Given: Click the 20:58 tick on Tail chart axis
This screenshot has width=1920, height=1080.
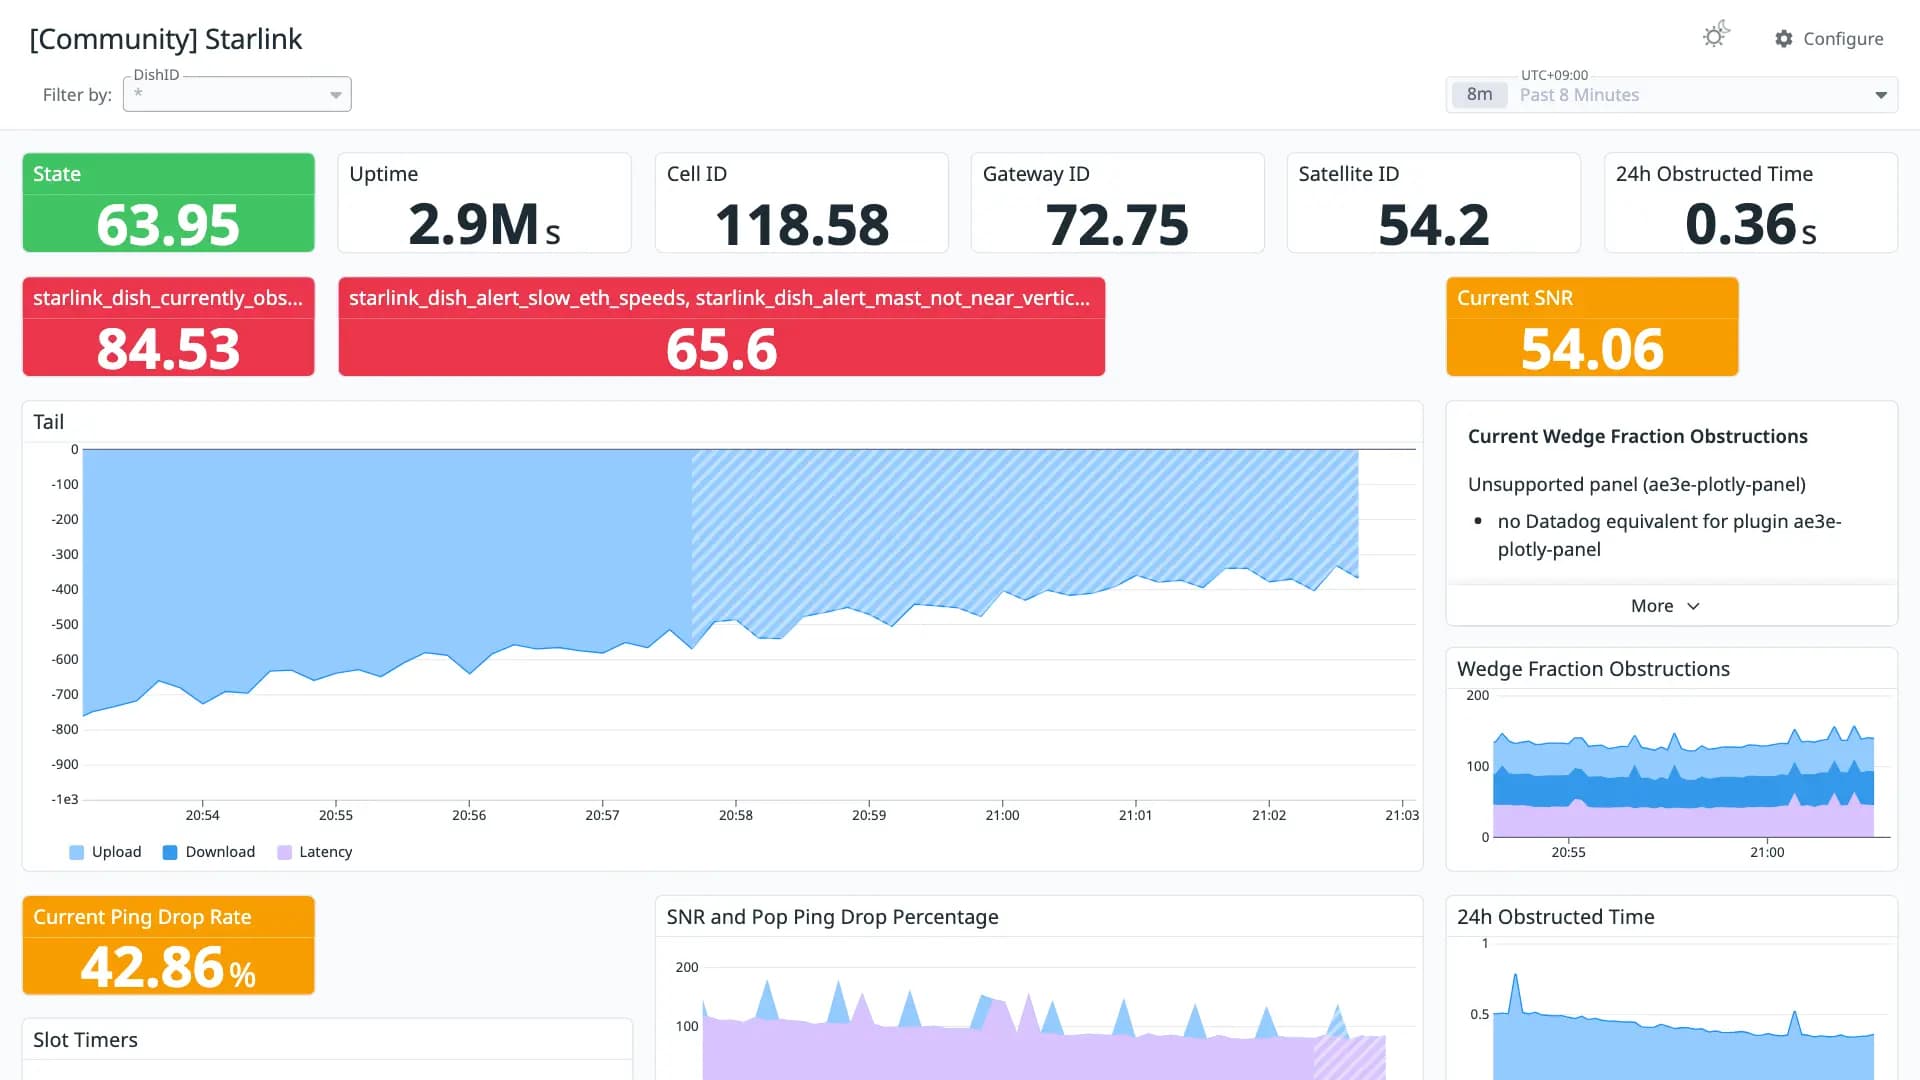Looking at the screenshot, I should (x=735, y=815).
